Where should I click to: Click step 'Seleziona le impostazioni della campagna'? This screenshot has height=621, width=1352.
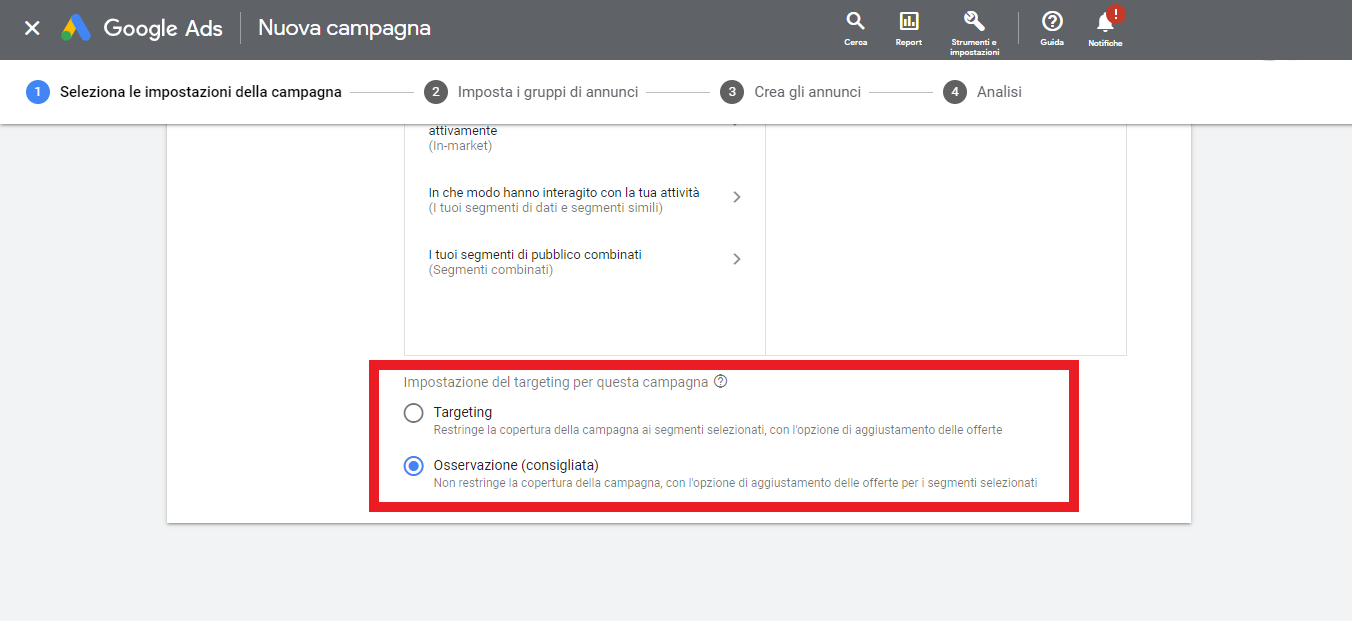[x=200, y=92]
